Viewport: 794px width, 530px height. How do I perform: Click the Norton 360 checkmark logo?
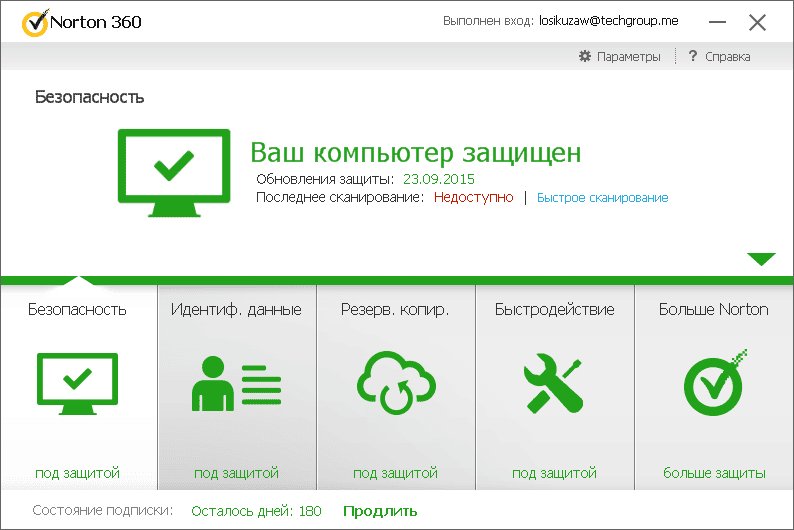click(35, 23)
